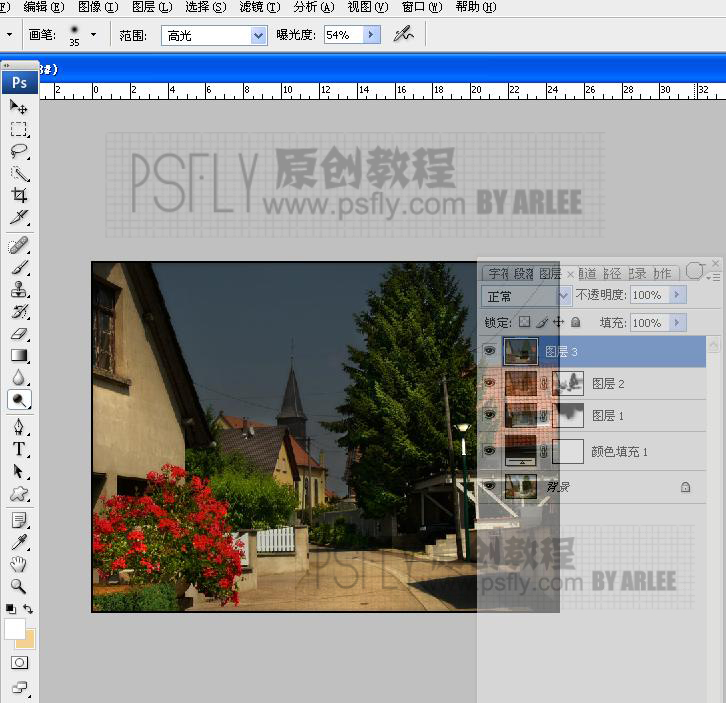Select the Hand tool
Viewport: 726px width, 703px height.
[19, 564]
